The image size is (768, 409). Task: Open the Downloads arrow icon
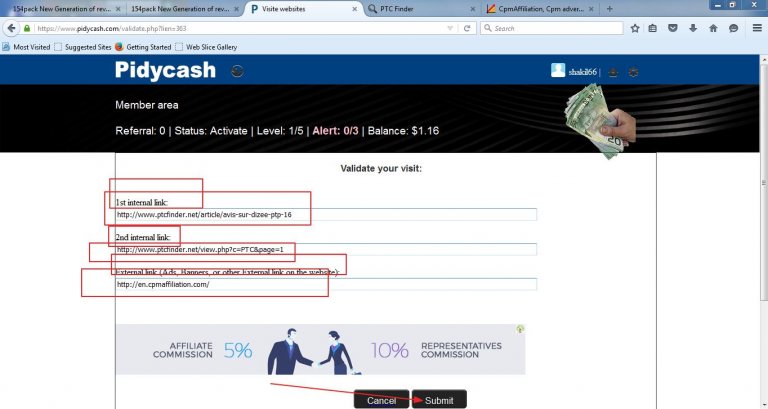pos(693,28)
